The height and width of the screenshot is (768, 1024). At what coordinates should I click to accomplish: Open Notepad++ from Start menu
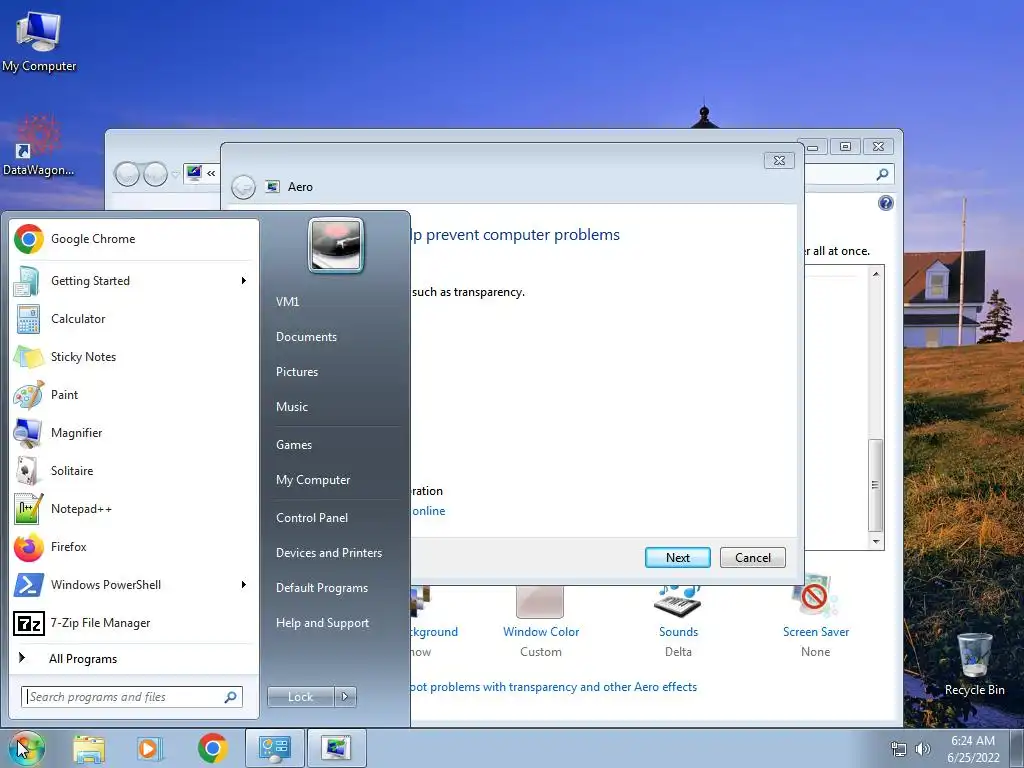tap(134, 509)
